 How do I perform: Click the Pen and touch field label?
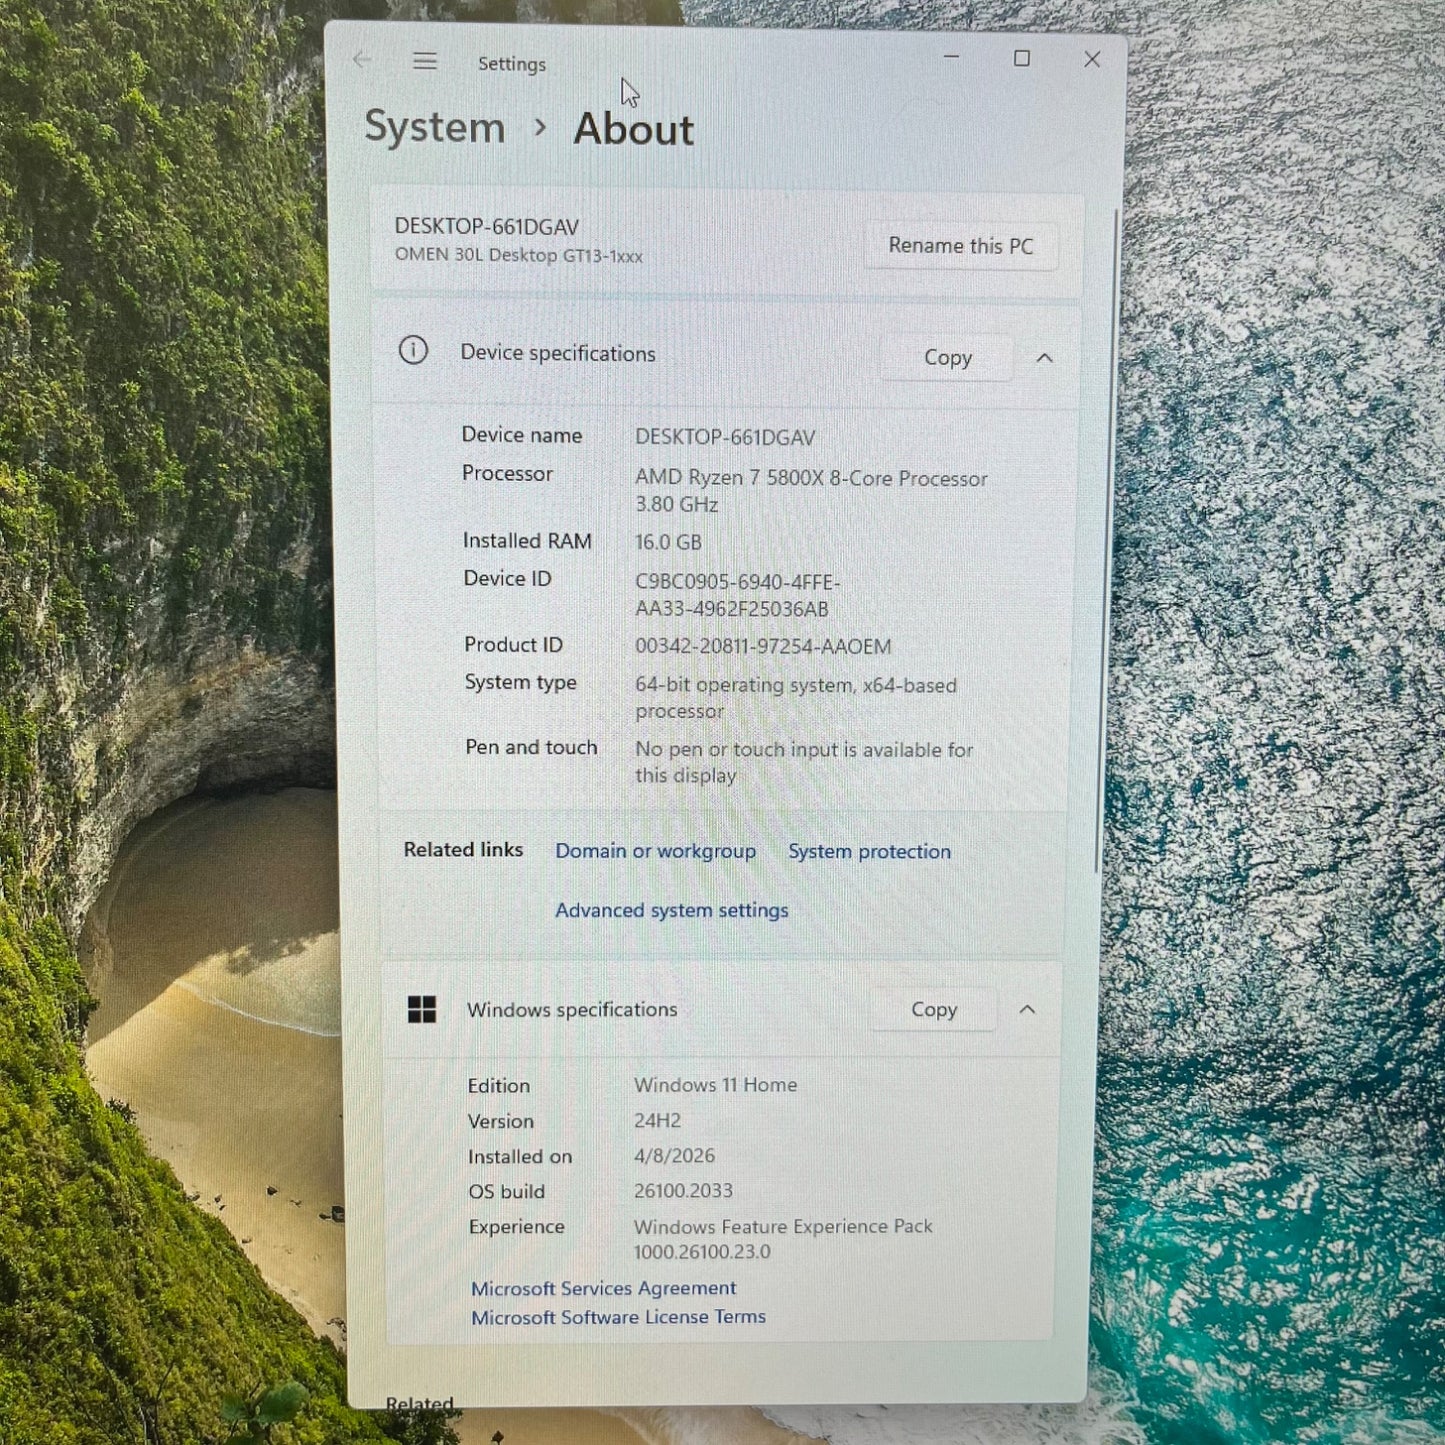[531, 748]
